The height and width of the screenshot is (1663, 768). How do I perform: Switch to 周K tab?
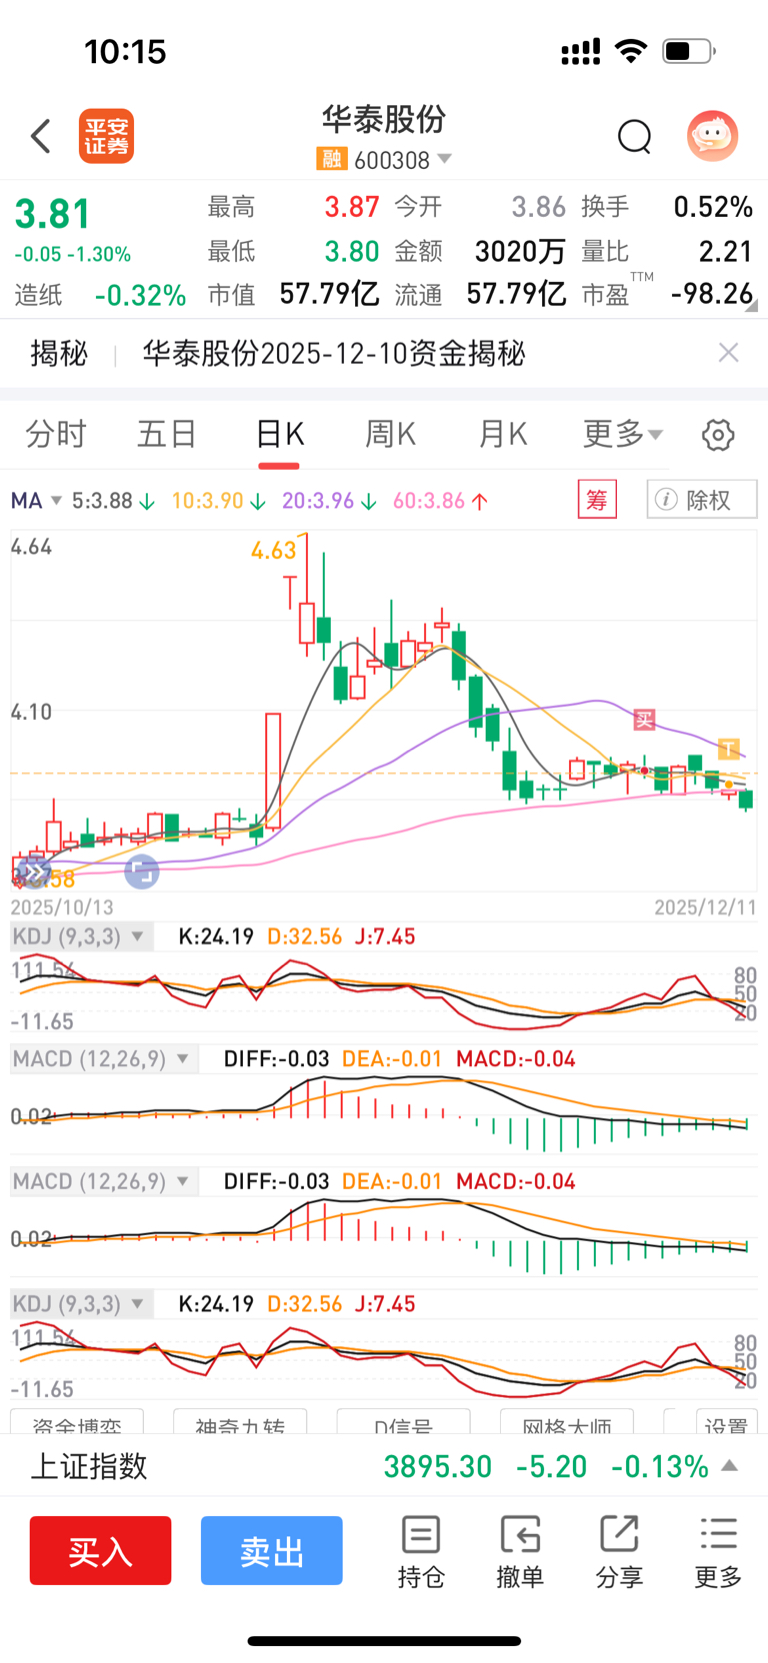pos(390,434)
